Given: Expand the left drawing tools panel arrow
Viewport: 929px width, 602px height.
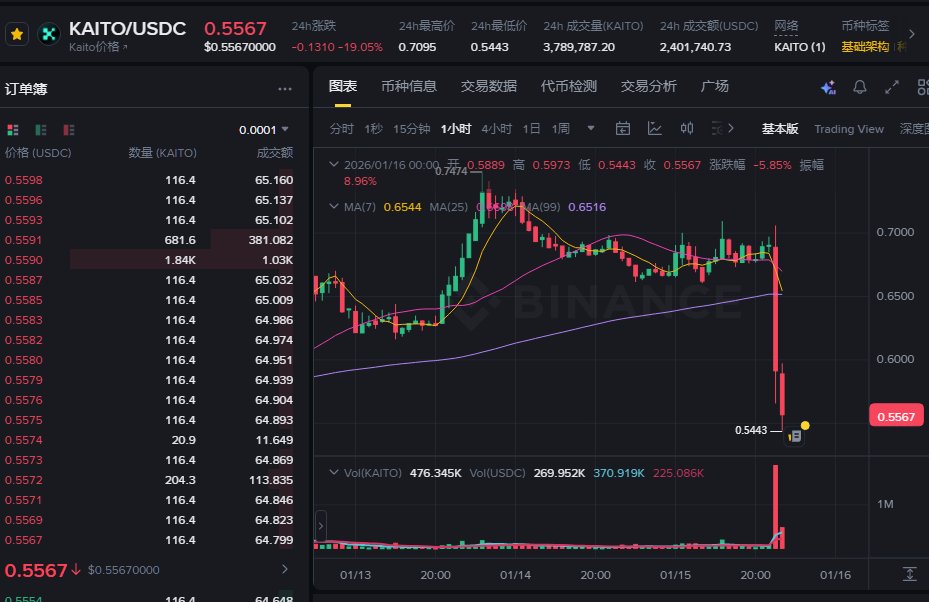Looking at the screenshot, I should 321,526.
